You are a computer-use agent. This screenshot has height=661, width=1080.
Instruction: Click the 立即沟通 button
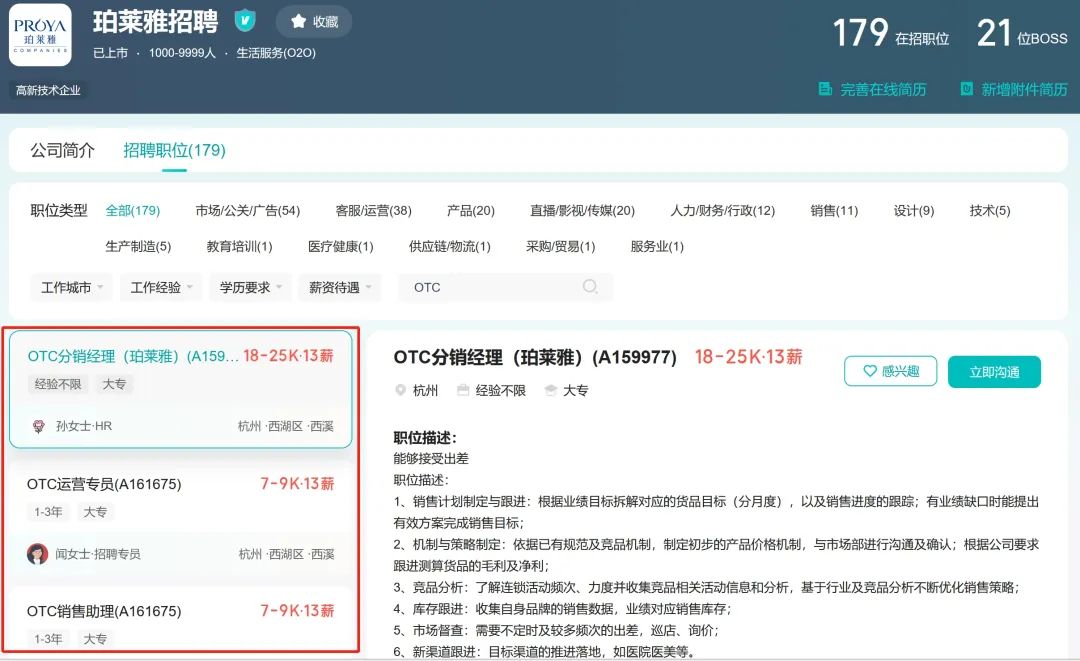(x=994, y=372)
